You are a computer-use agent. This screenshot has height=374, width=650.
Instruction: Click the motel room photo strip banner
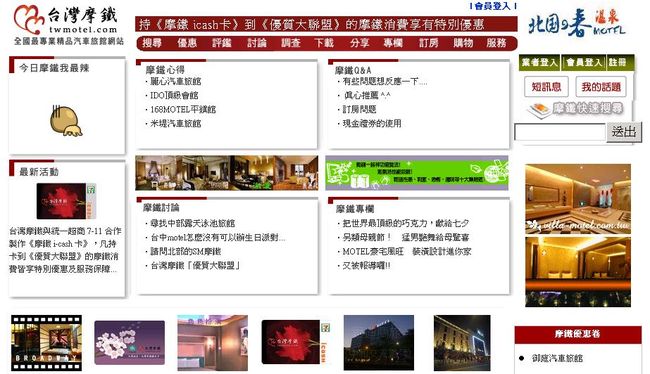point(227,173)
